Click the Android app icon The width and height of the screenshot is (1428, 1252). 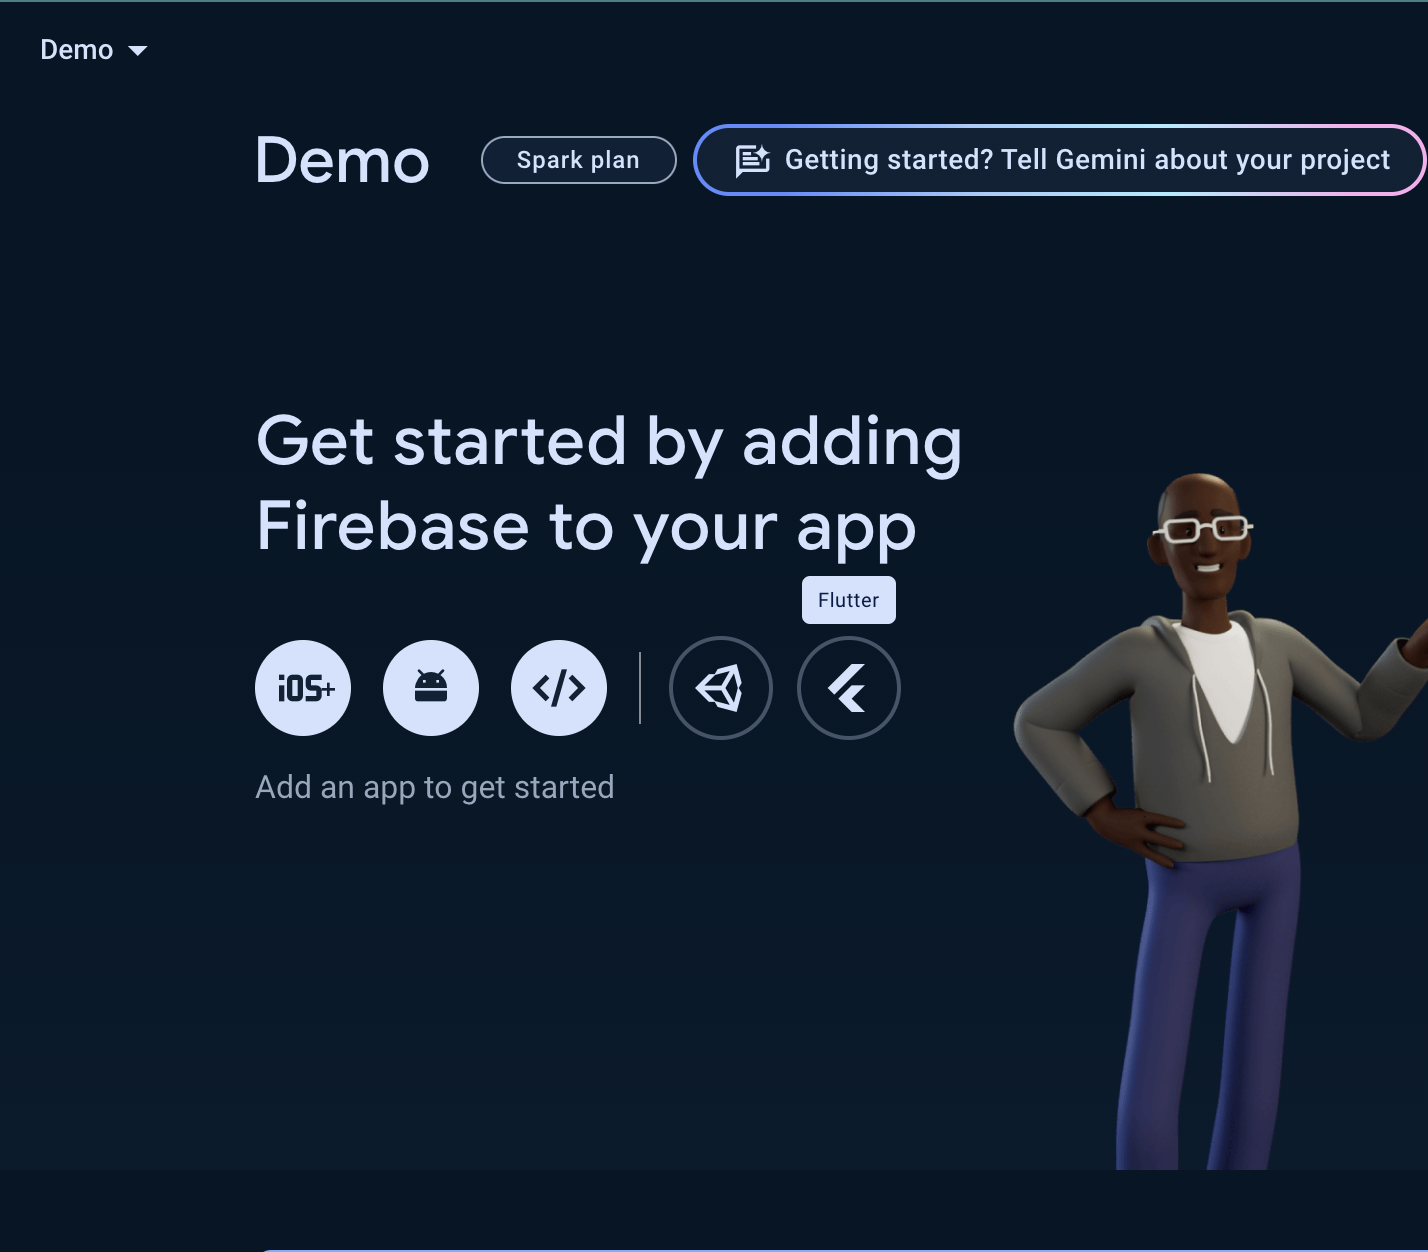pos(431,688)
